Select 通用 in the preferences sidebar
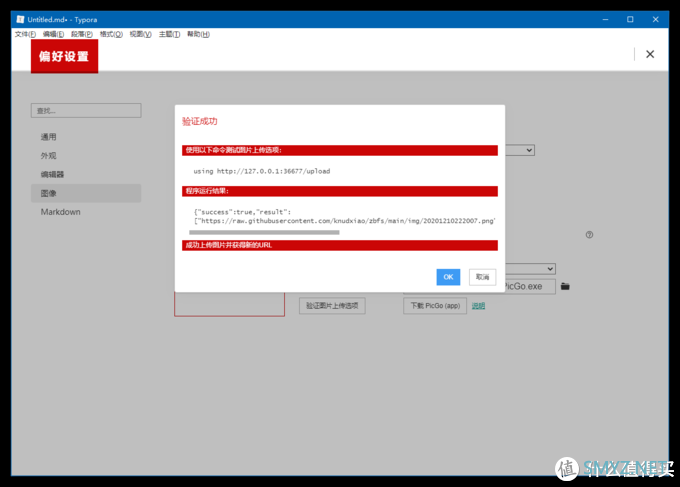This screenshot has width=680, height=487. click(49, 137)
